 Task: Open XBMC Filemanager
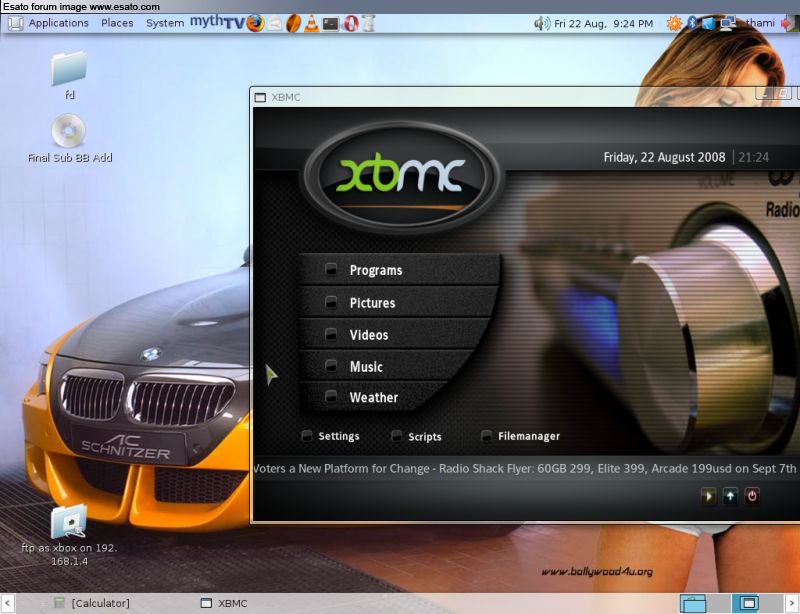click(521, 436)
